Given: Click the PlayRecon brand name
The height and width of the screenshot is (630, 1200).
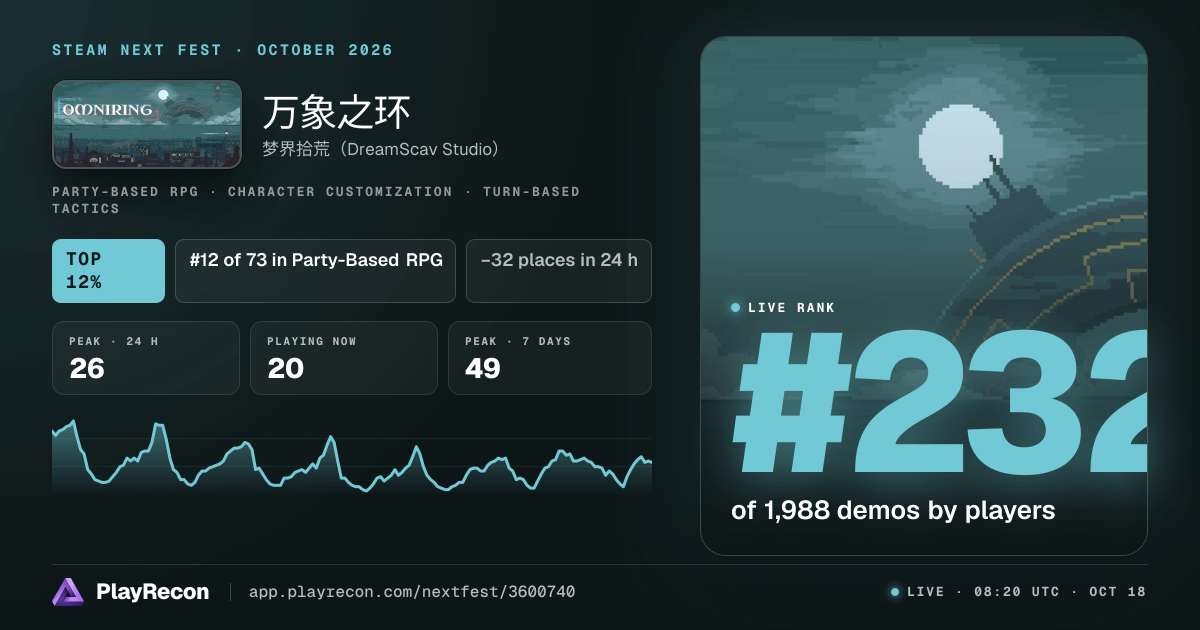Looking at the screenshot, I should pos(152,592).
